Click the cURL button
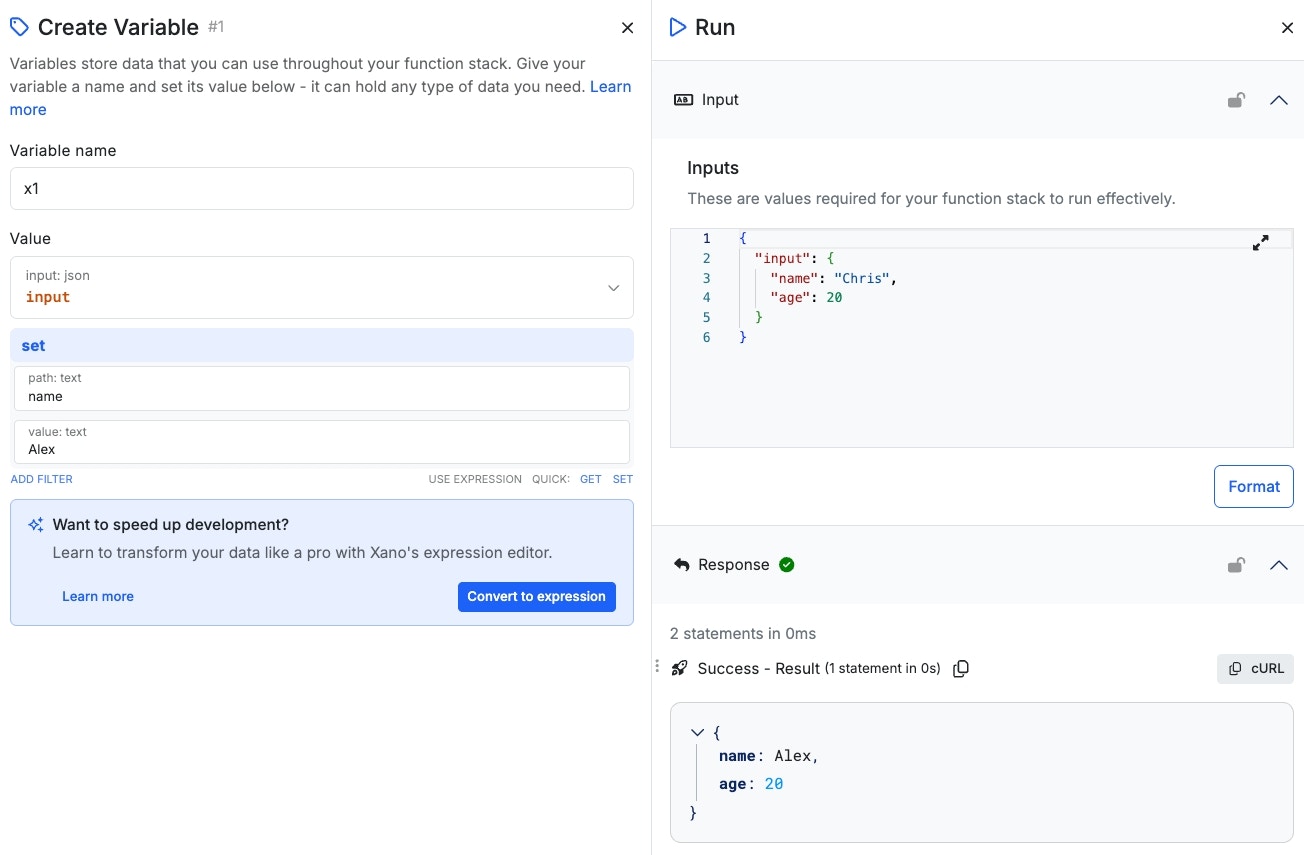 pos(1255,669)
